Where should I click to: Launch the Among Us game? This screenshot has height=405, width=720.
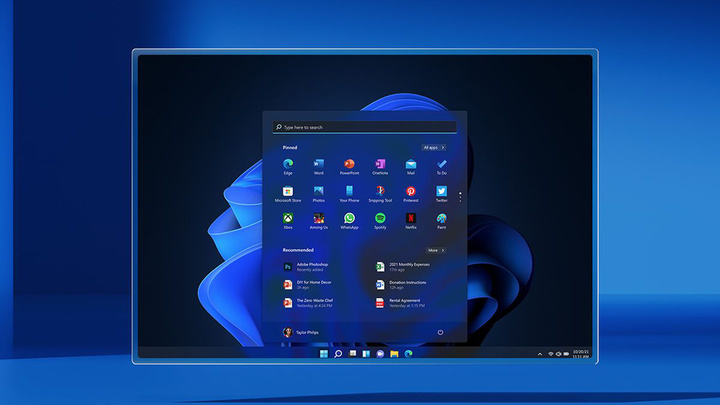coord(319,221)
